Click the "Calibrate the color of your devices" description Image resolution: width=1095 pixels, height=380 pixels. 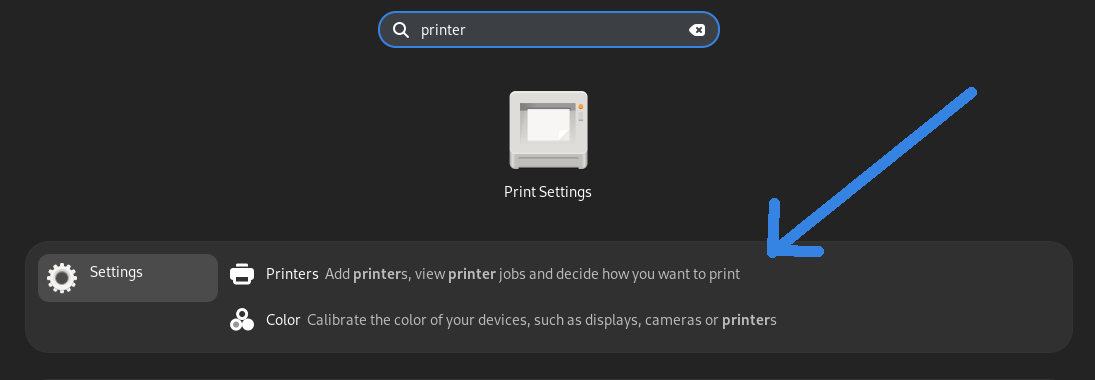(542, 320)
